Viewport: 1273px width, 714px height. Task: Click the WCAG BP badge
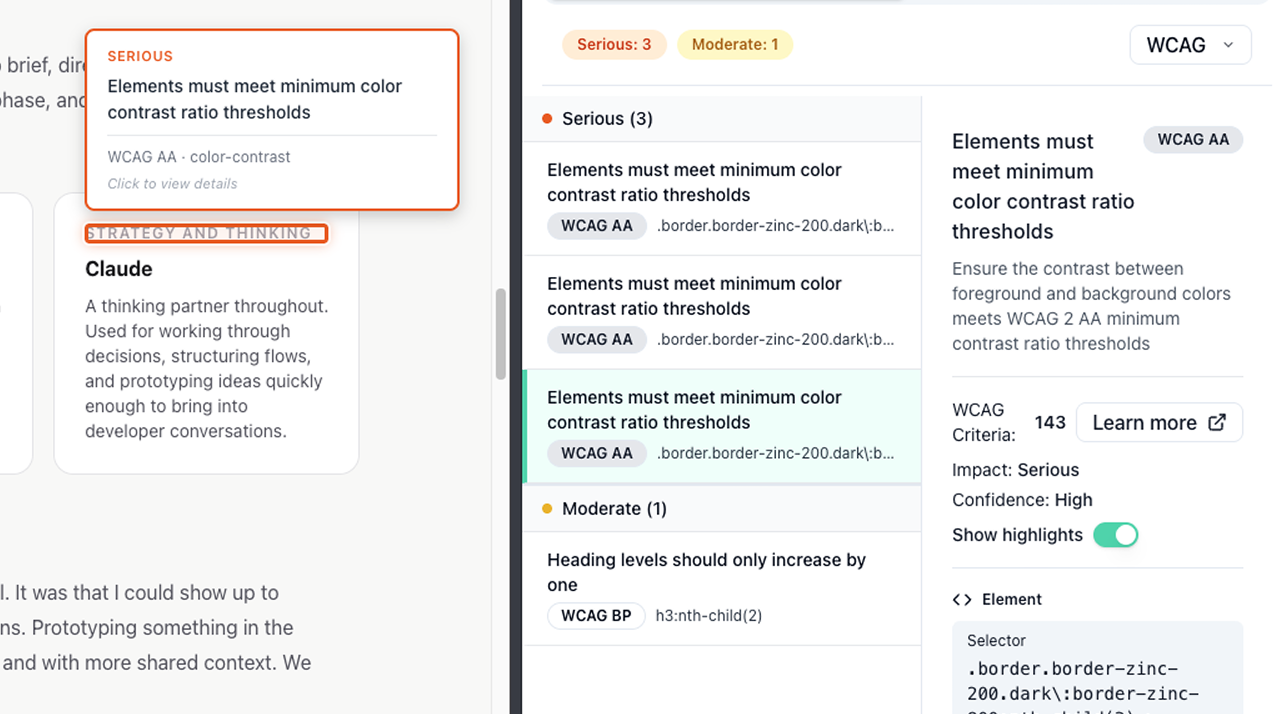pos(596,615)
